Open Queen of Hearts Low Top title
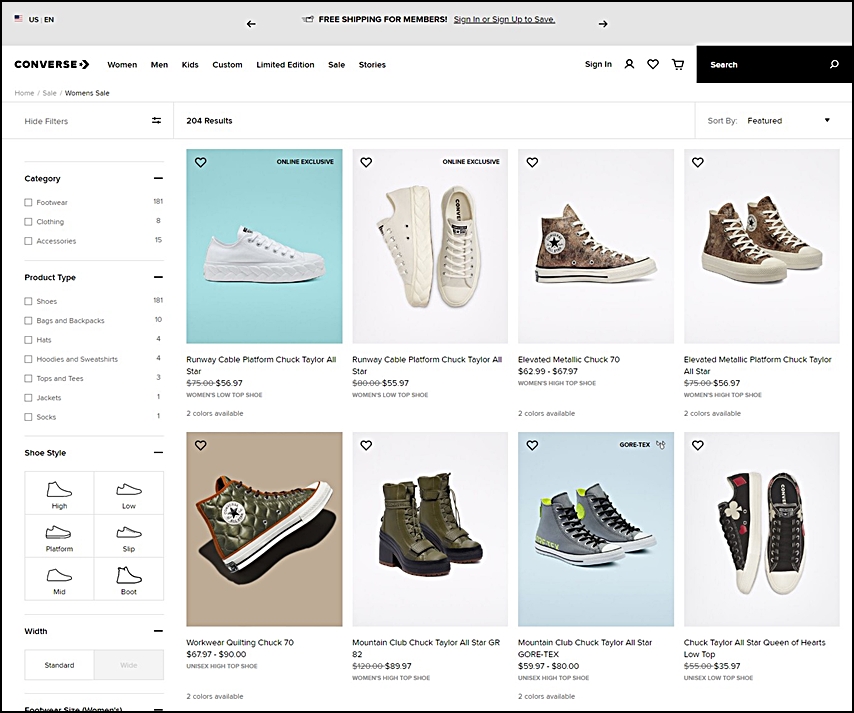 (x=754, y=648)
